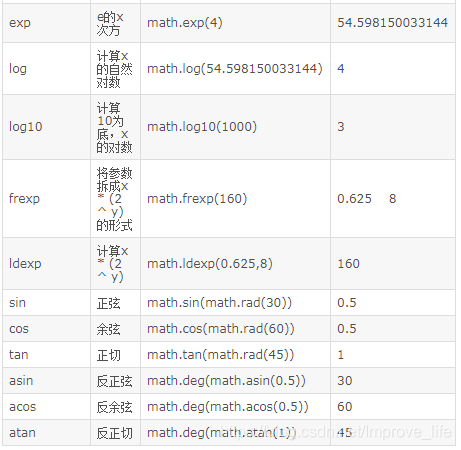Viewport: 461px width, 450px height.
Task: Select the result '30' in asin row
Action: pyautogui.click(x=345, y=381)
